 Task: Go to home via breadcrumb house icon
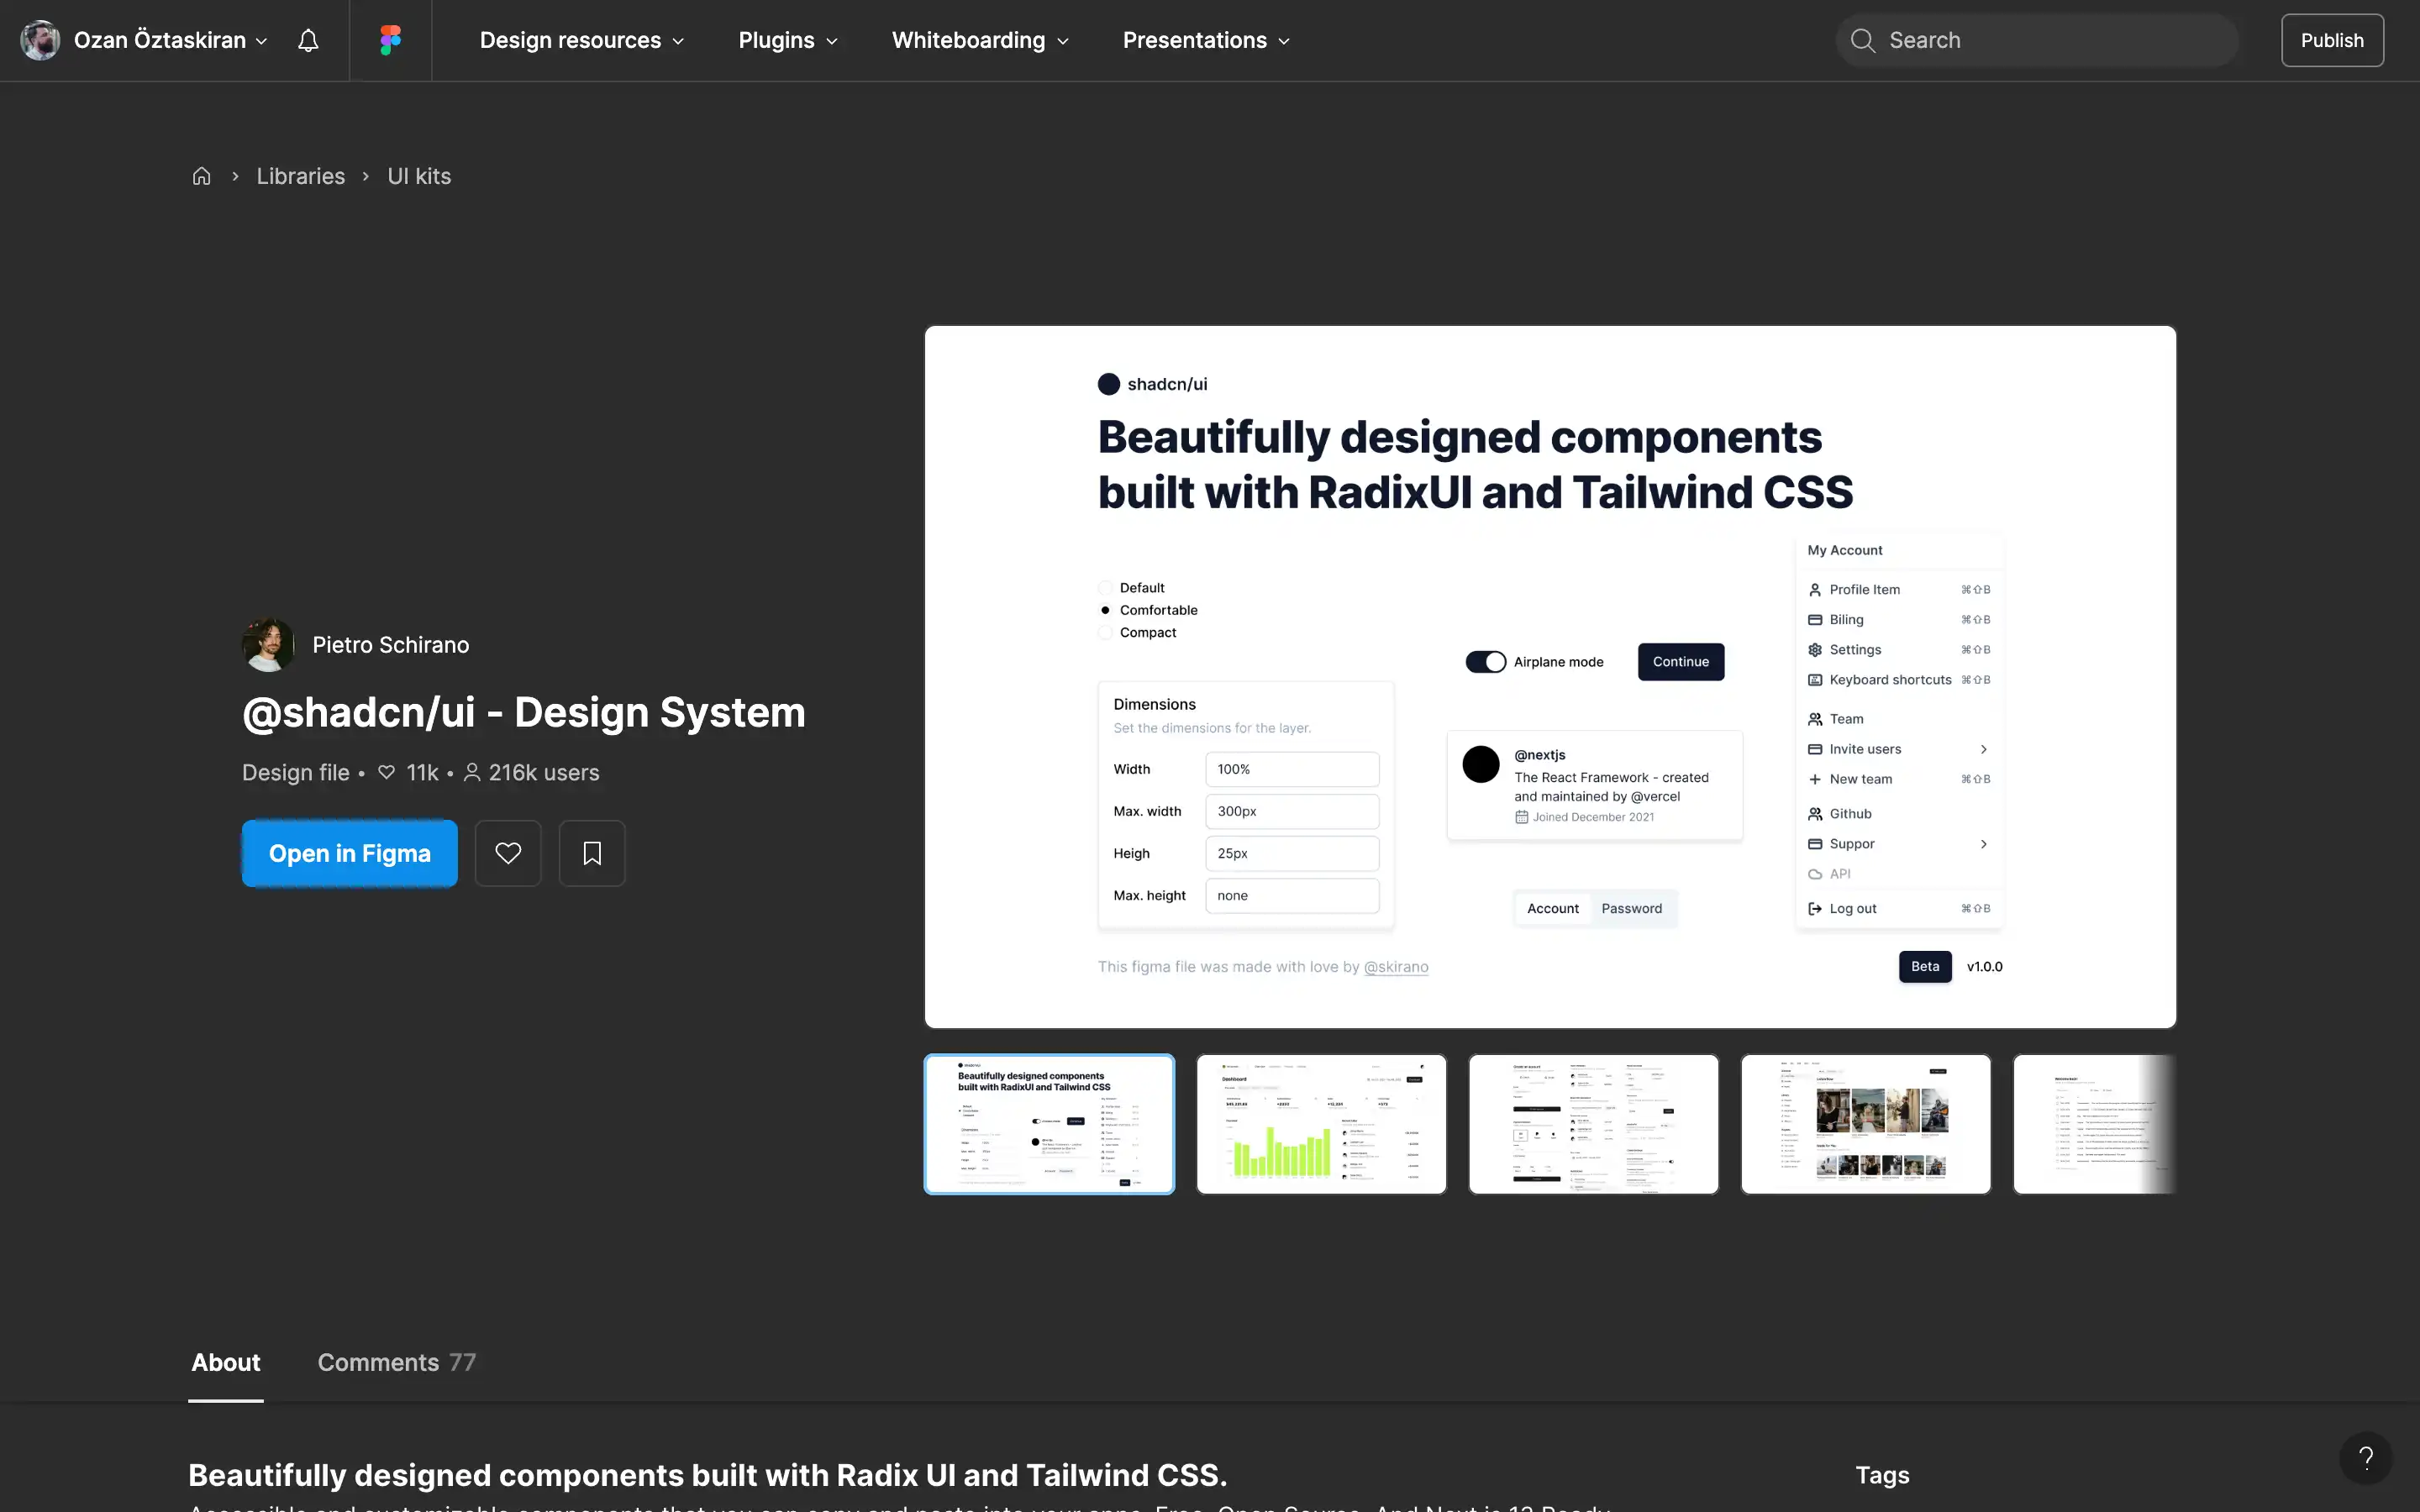[201, 176]
